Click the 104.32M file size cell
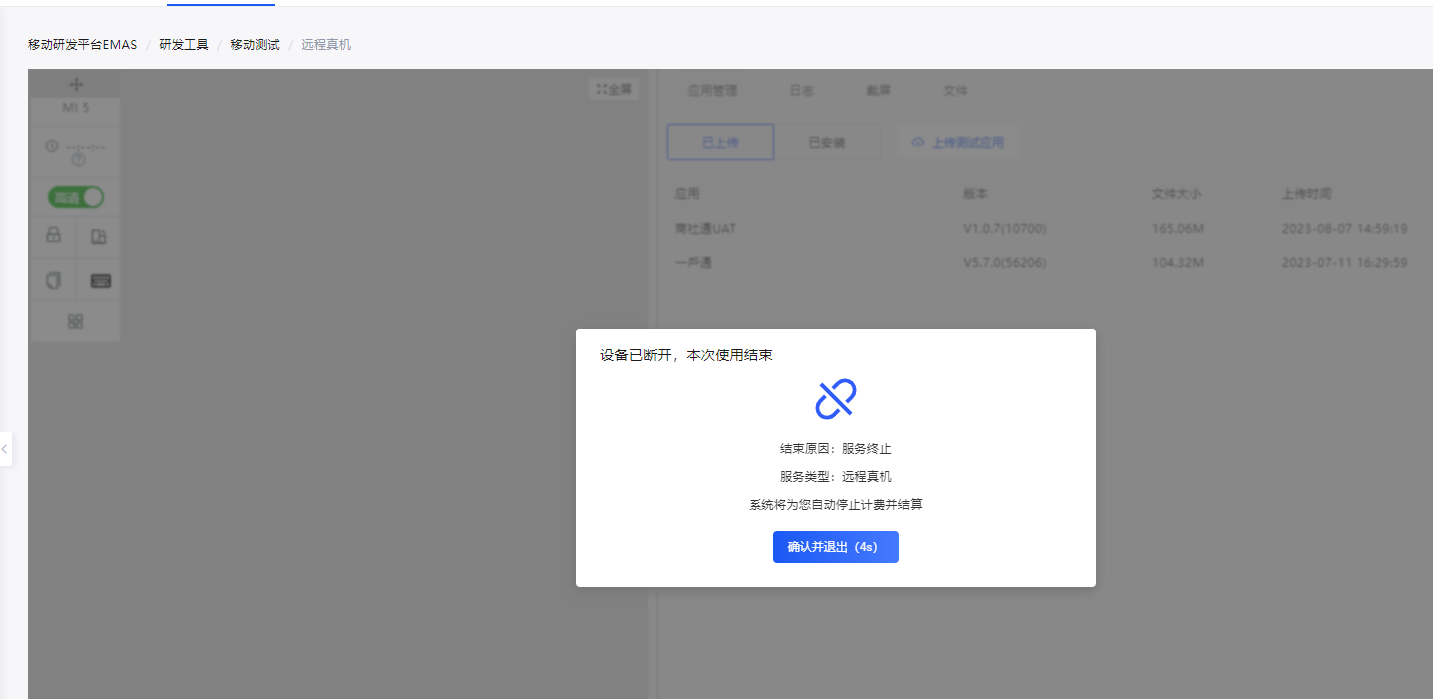This screenshot has height=699, width=1433. 1178,263
